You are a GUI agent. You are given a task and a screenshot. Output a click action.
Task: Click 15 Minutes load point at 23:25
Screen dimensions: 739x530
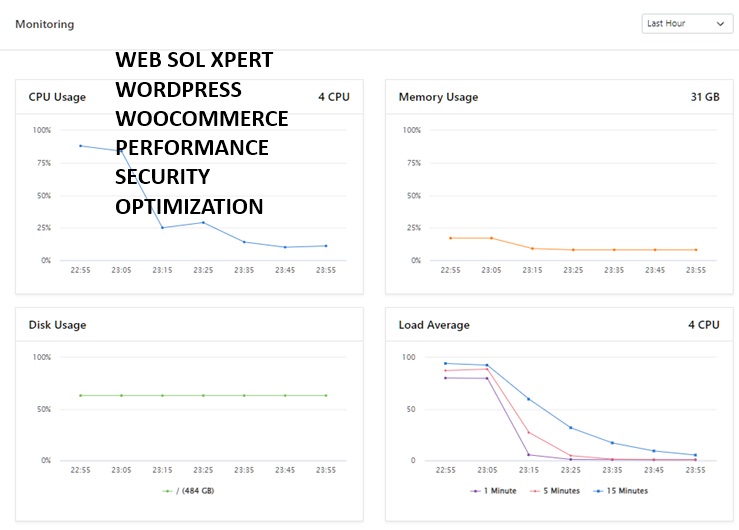point(570,428)
